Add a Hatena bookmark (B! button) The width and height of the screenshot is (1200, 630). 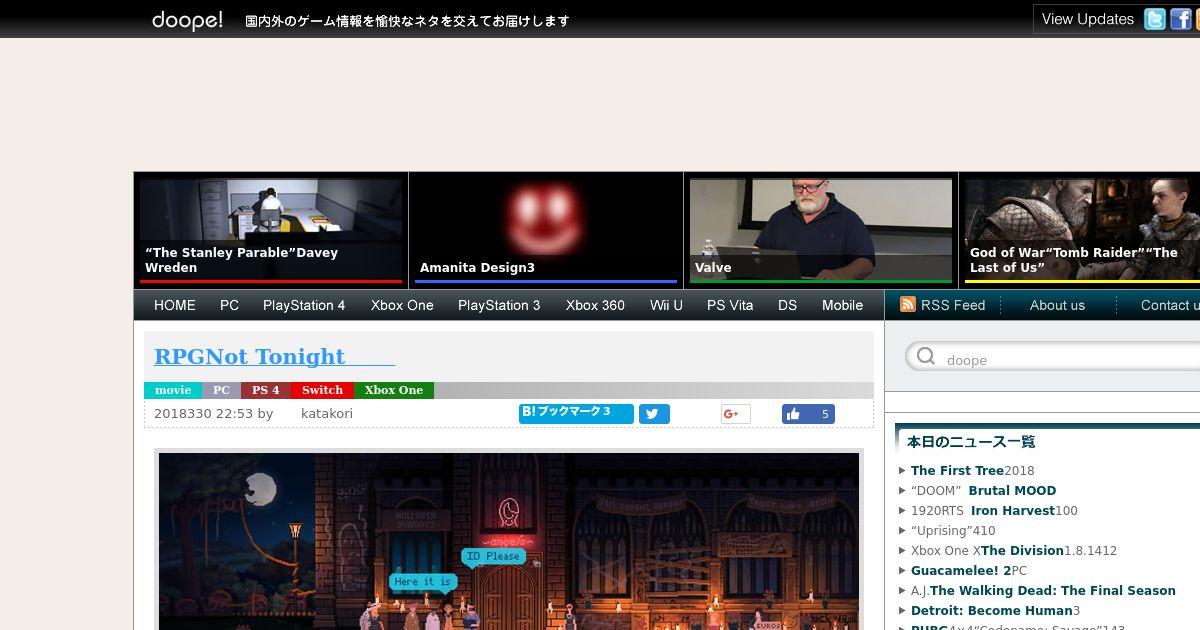tap(576, 413)
